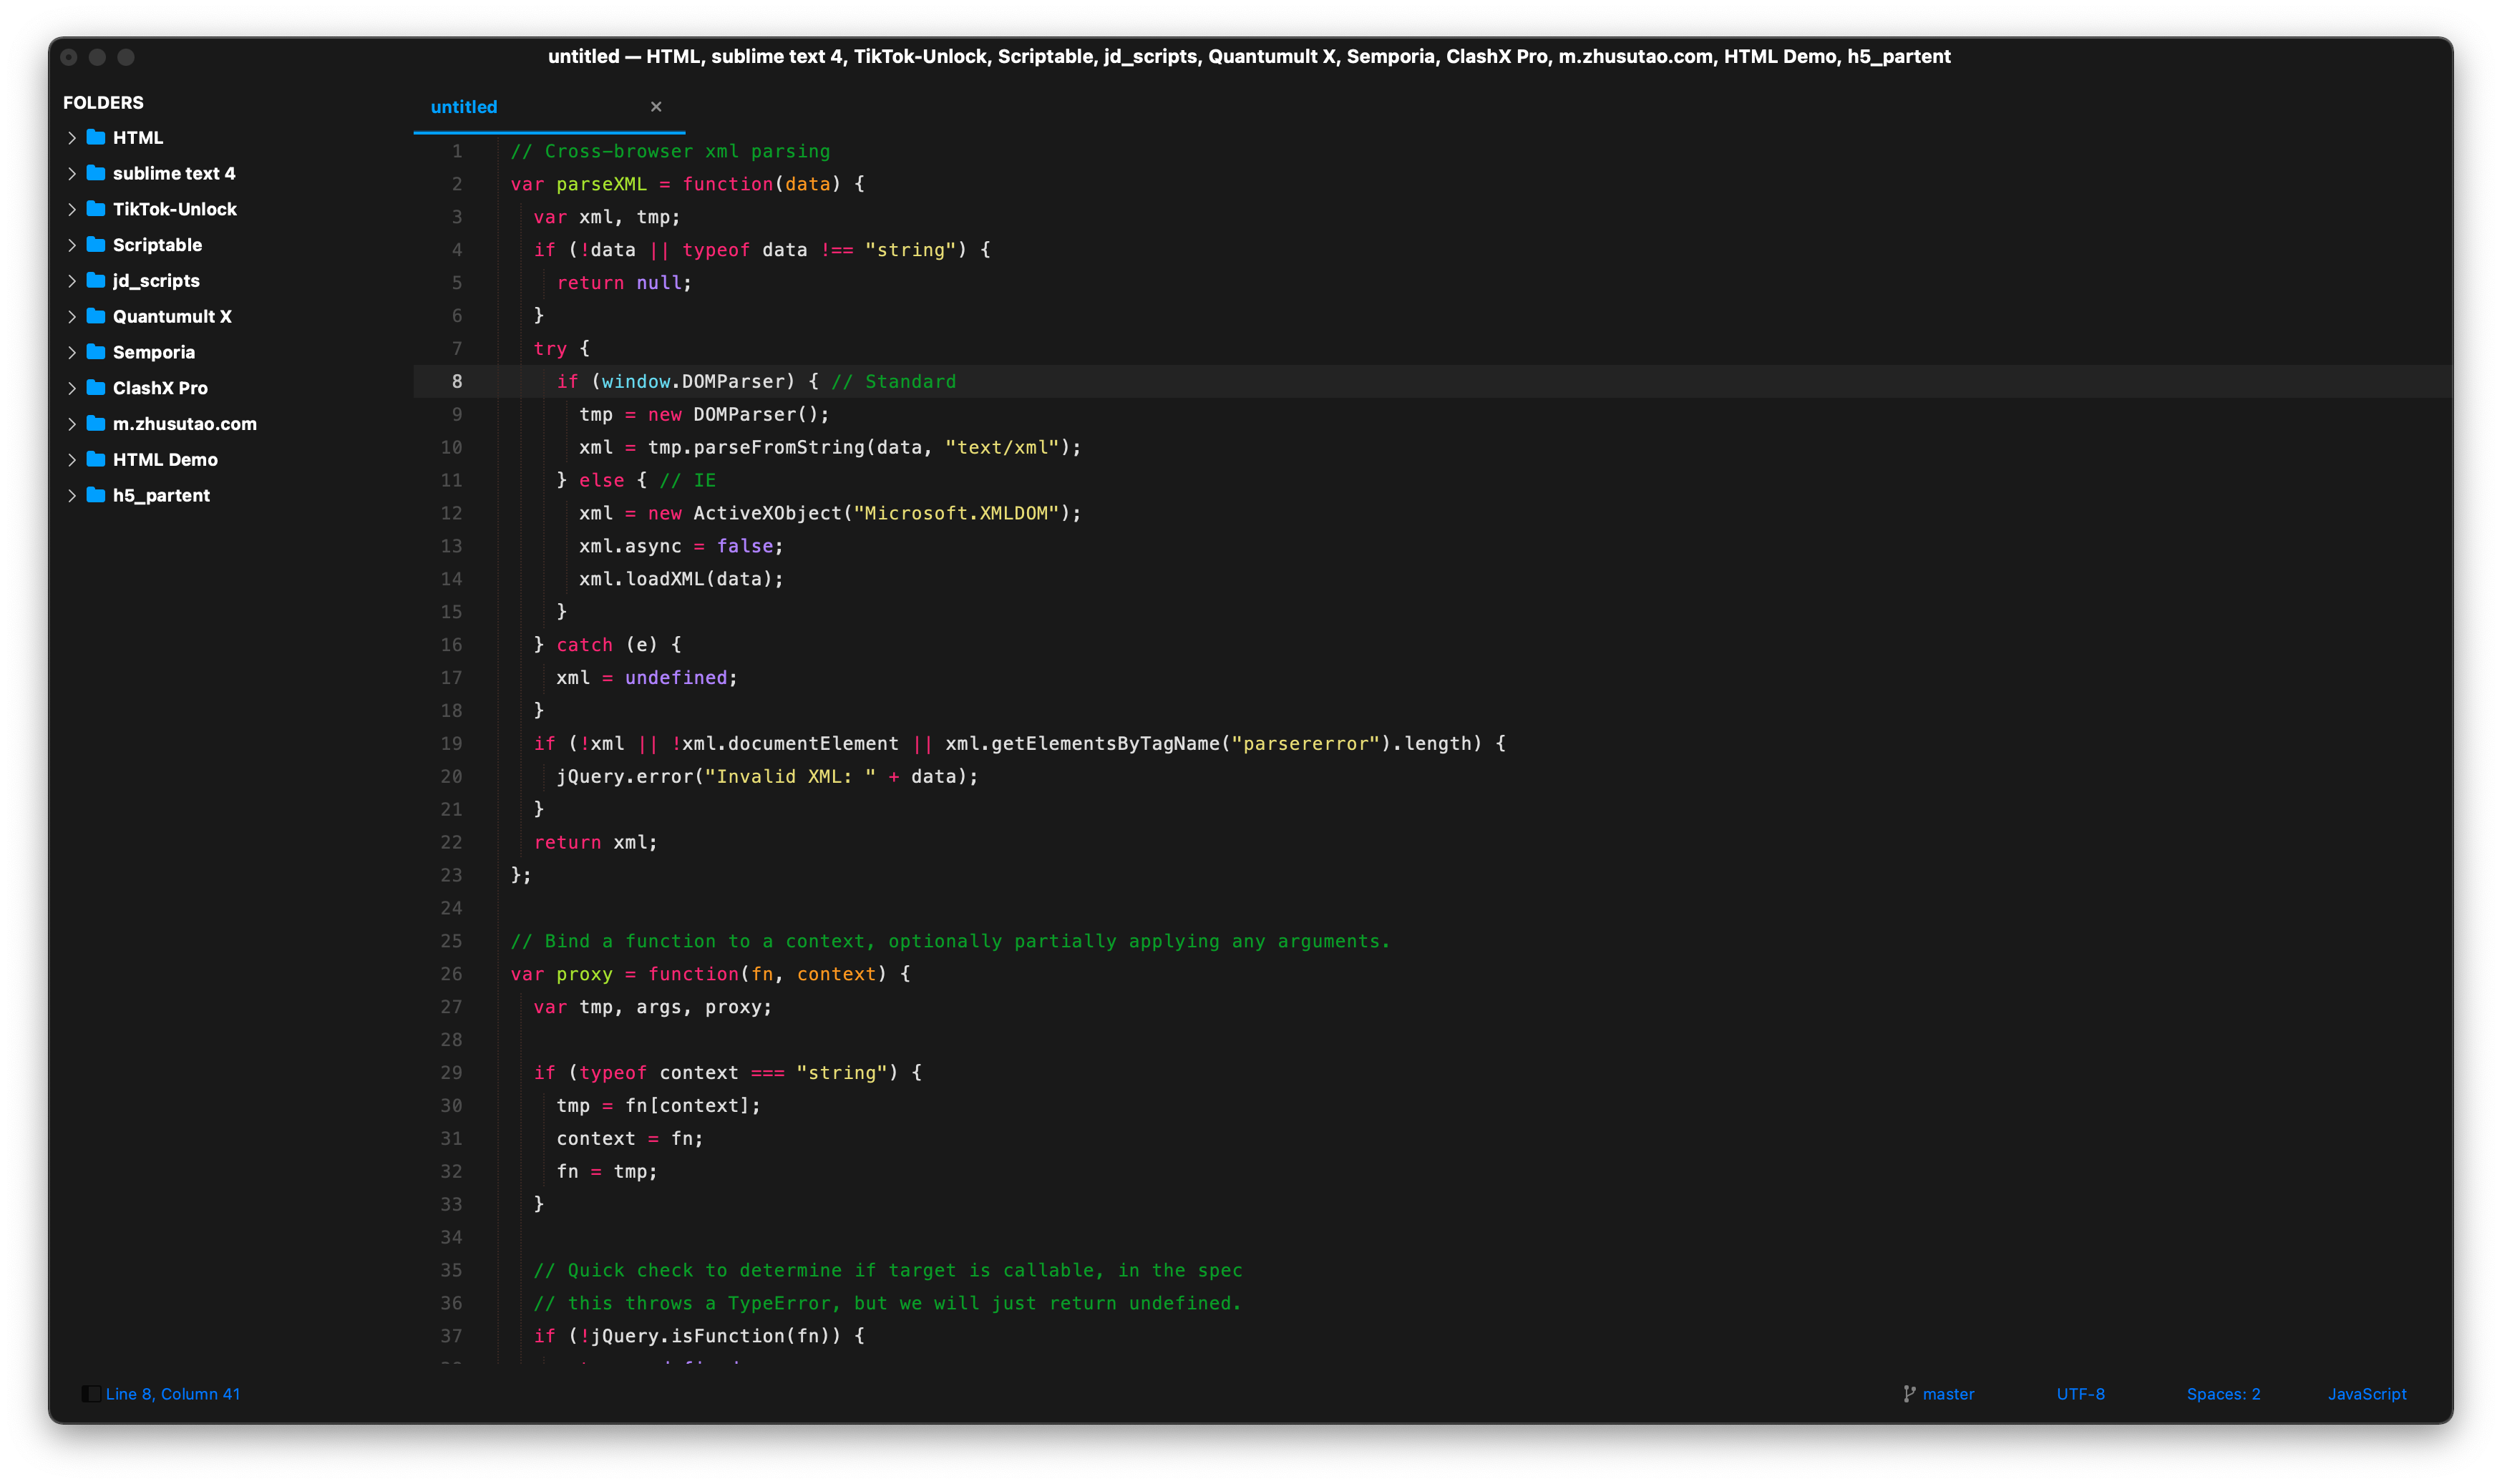Open the UTF-8 encoding selector

2080,1394
